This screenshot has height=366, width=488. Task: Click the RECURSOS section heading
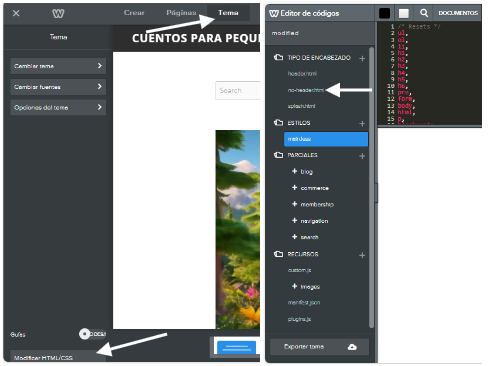(303, 254)
